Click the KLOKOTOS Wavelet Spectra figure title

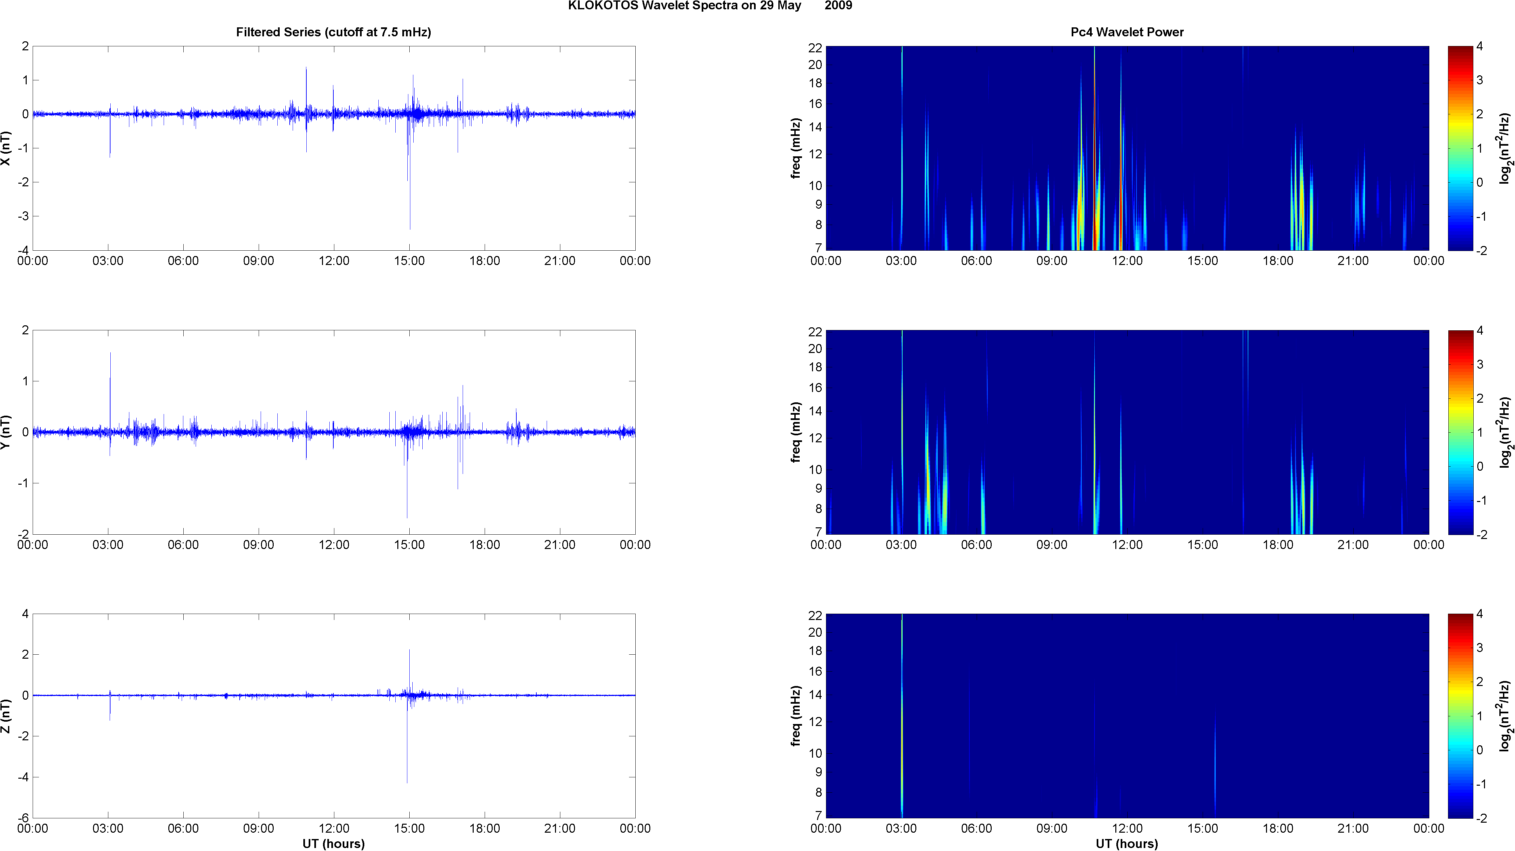(x=709, y=6)
